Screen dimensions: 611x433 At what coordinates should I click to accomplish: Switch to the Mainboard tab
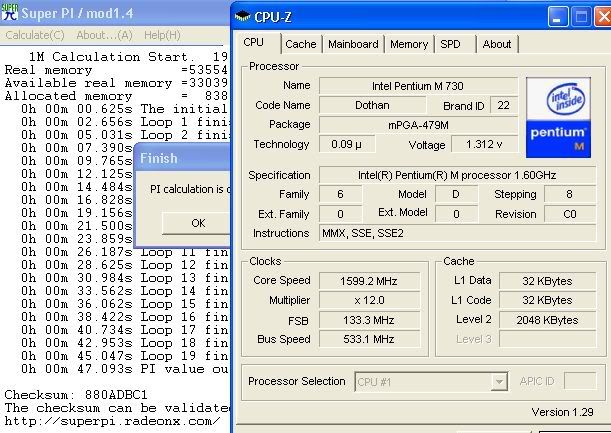(x=353, y=45)
